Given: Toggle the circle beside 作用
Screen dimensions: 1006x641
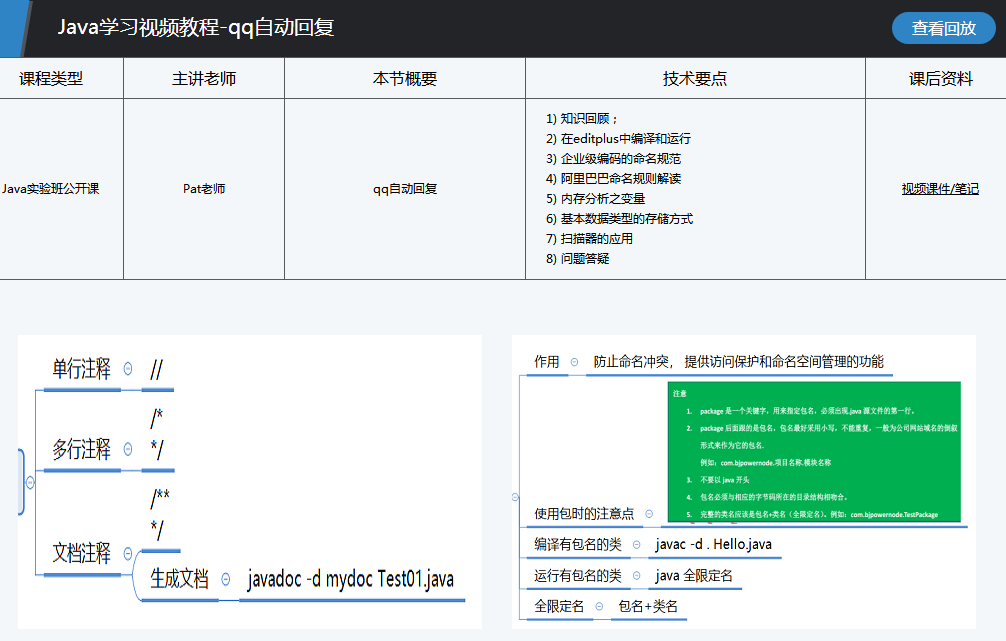Looking at the screenshot, I should tap(574, 362).
